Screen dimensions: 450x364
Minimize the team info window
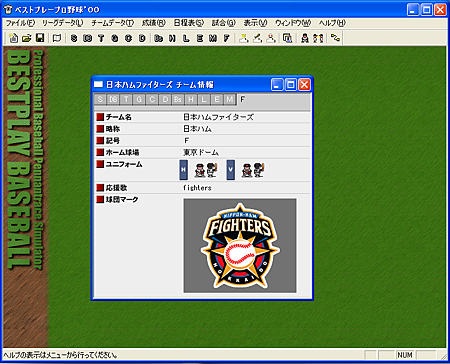277,85
